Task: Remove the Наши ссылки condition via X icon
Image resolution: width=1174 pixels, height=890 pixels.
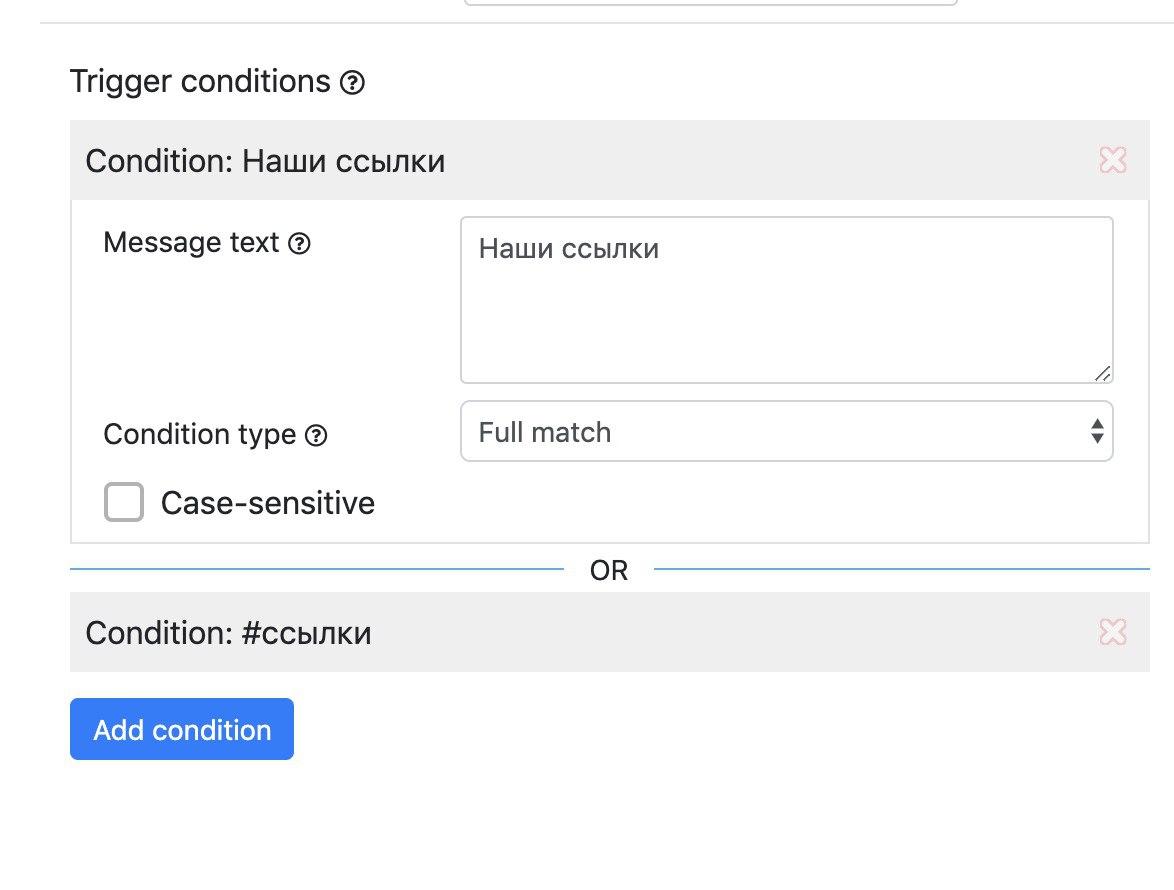Action: pos(1113,159)
